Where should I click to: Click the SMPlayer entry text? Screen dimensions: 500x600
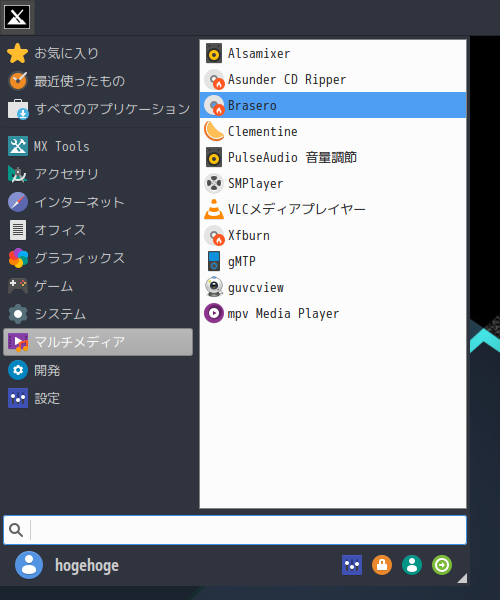tap(256, 183)
